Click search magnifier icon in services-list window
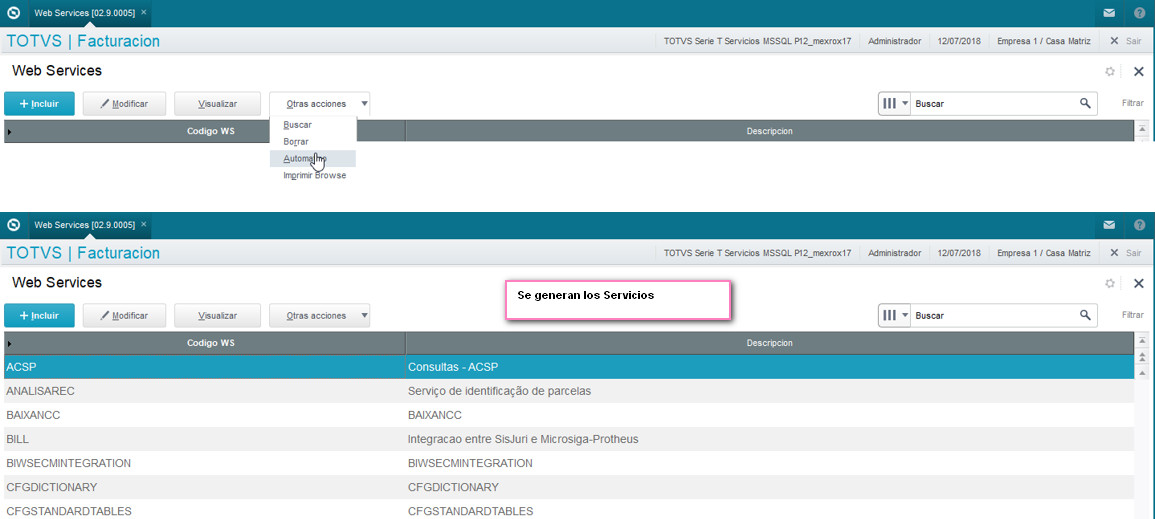1155x519 pixels. [1084, 315]
